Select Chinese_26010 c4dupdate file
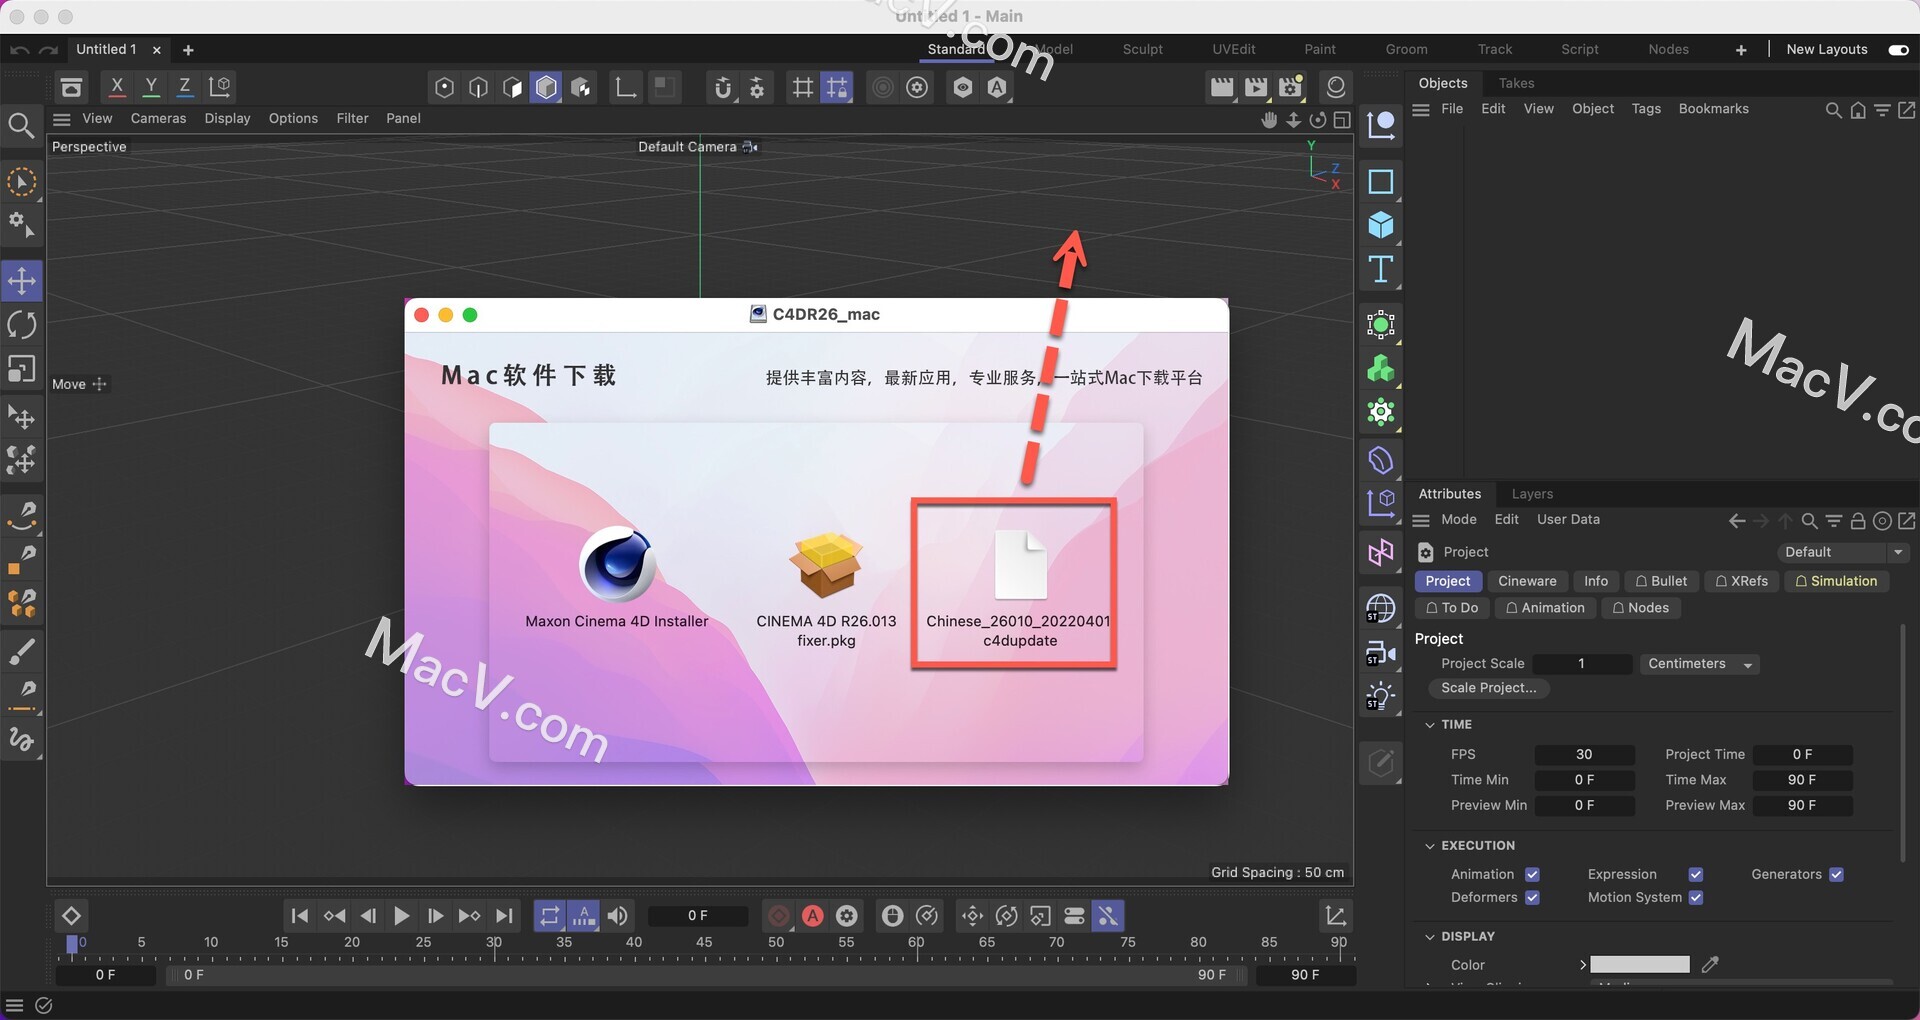The height and width of the screenshot is (1020, 1920). pos(1019,588)
